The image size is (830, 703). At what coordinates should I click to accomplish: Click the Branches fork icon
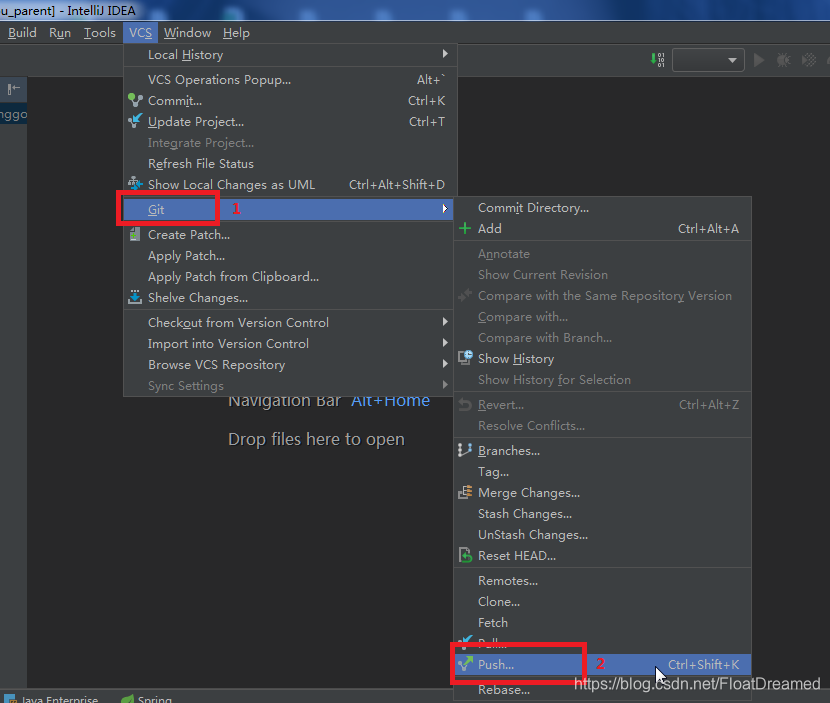pyautogui.click(x=465, y=450)
